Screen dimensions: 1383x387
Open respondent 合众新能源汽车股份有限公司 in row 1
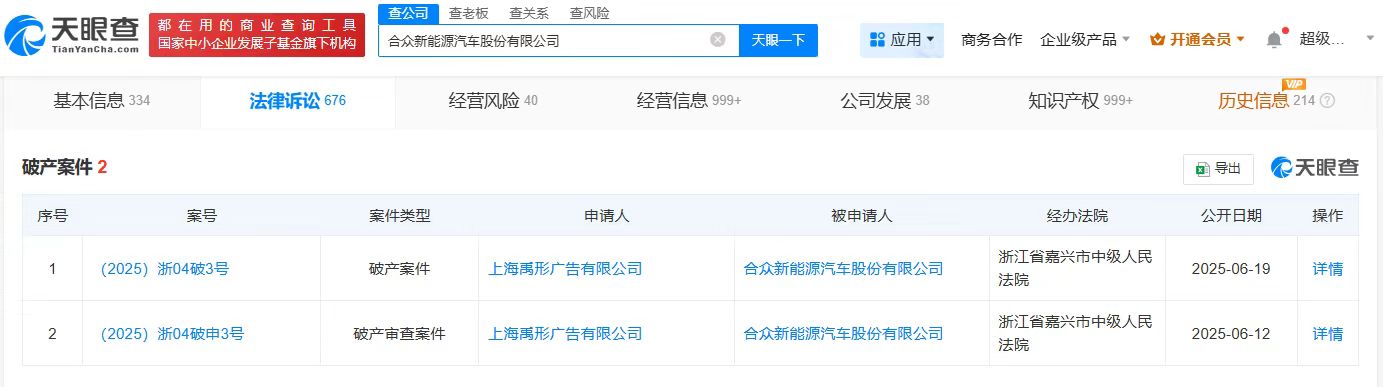(843, 268)
